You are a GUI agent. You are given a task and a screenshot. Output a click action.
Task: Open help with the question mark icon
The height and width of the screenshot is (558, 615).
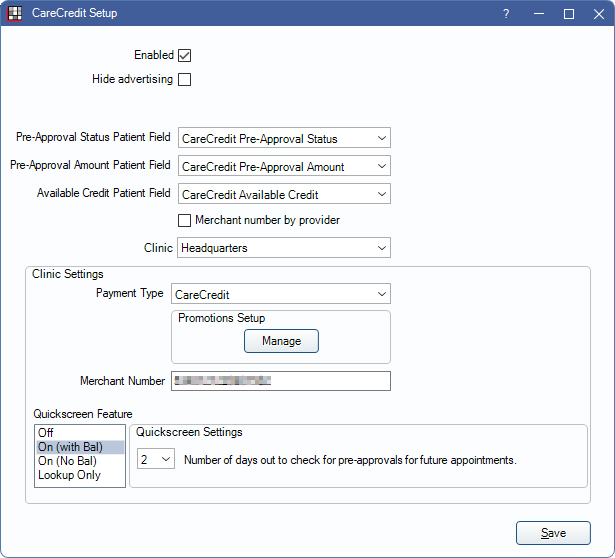(506, 14)
